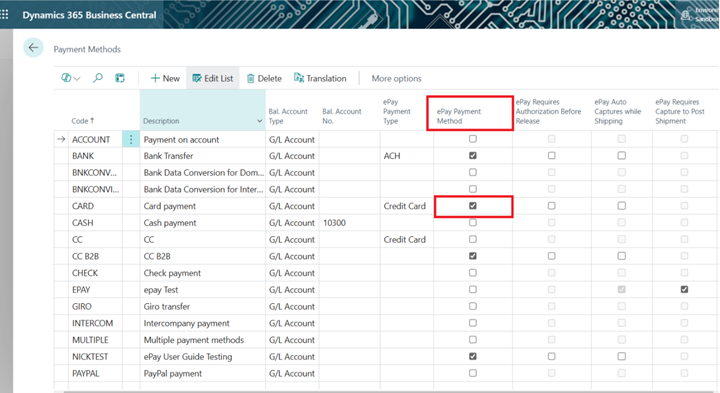Click ePay Requires Authorization Before Release header
The width and height of the screenshot is (720, 393).
pyautogui.click(x=548, y=112)
